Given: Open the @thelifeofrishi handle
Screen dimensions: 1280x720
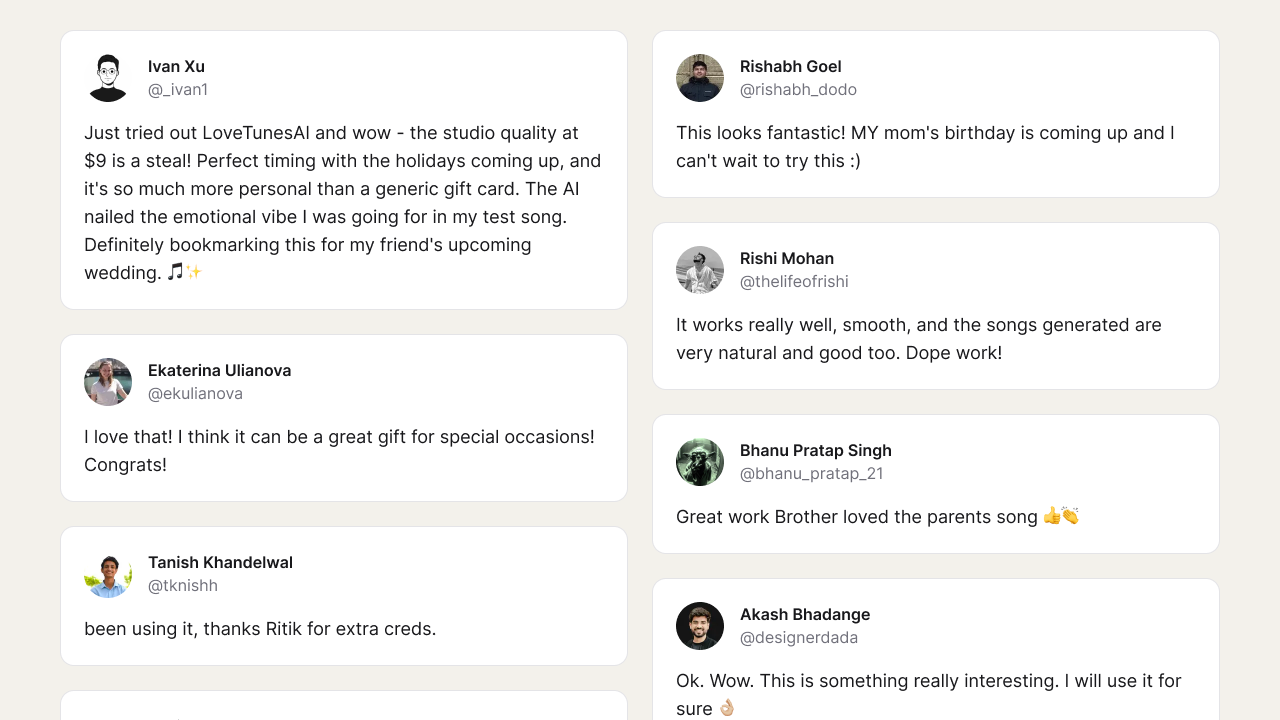Looking at the screenshot, I should (794, 282).
